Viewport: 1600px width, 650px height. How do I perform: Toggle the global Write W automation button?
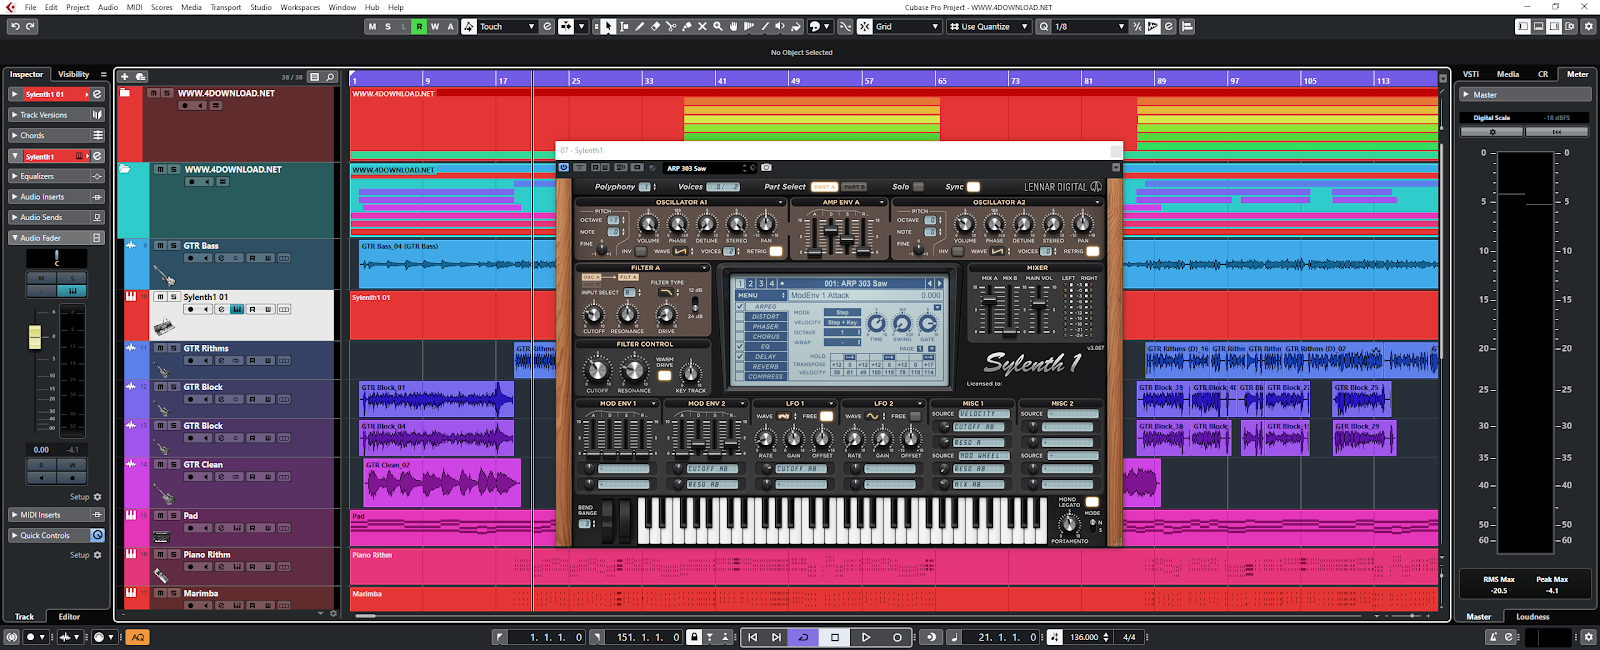pyautogui.click(x=435, y=26)
